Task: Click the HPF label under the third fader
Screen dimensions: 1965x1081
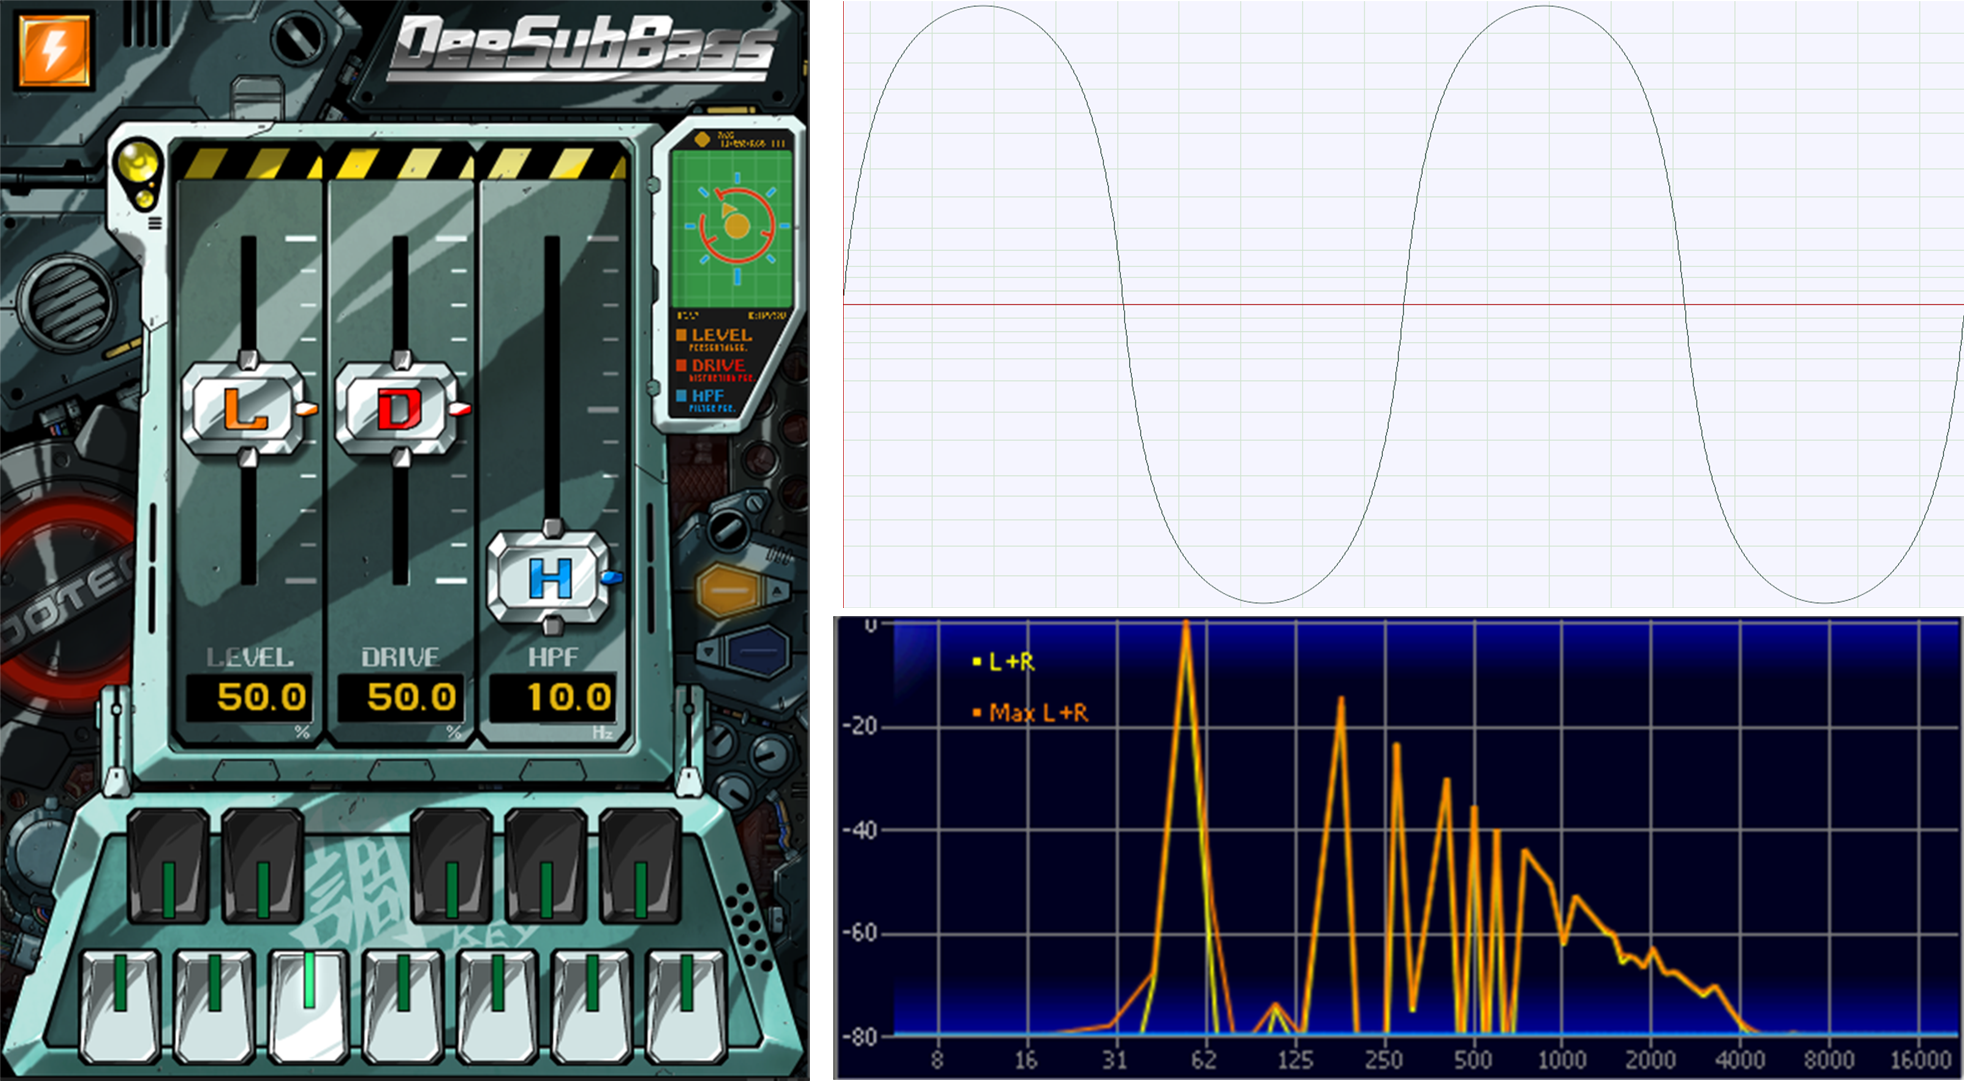Action: click(x=553, y=657)
